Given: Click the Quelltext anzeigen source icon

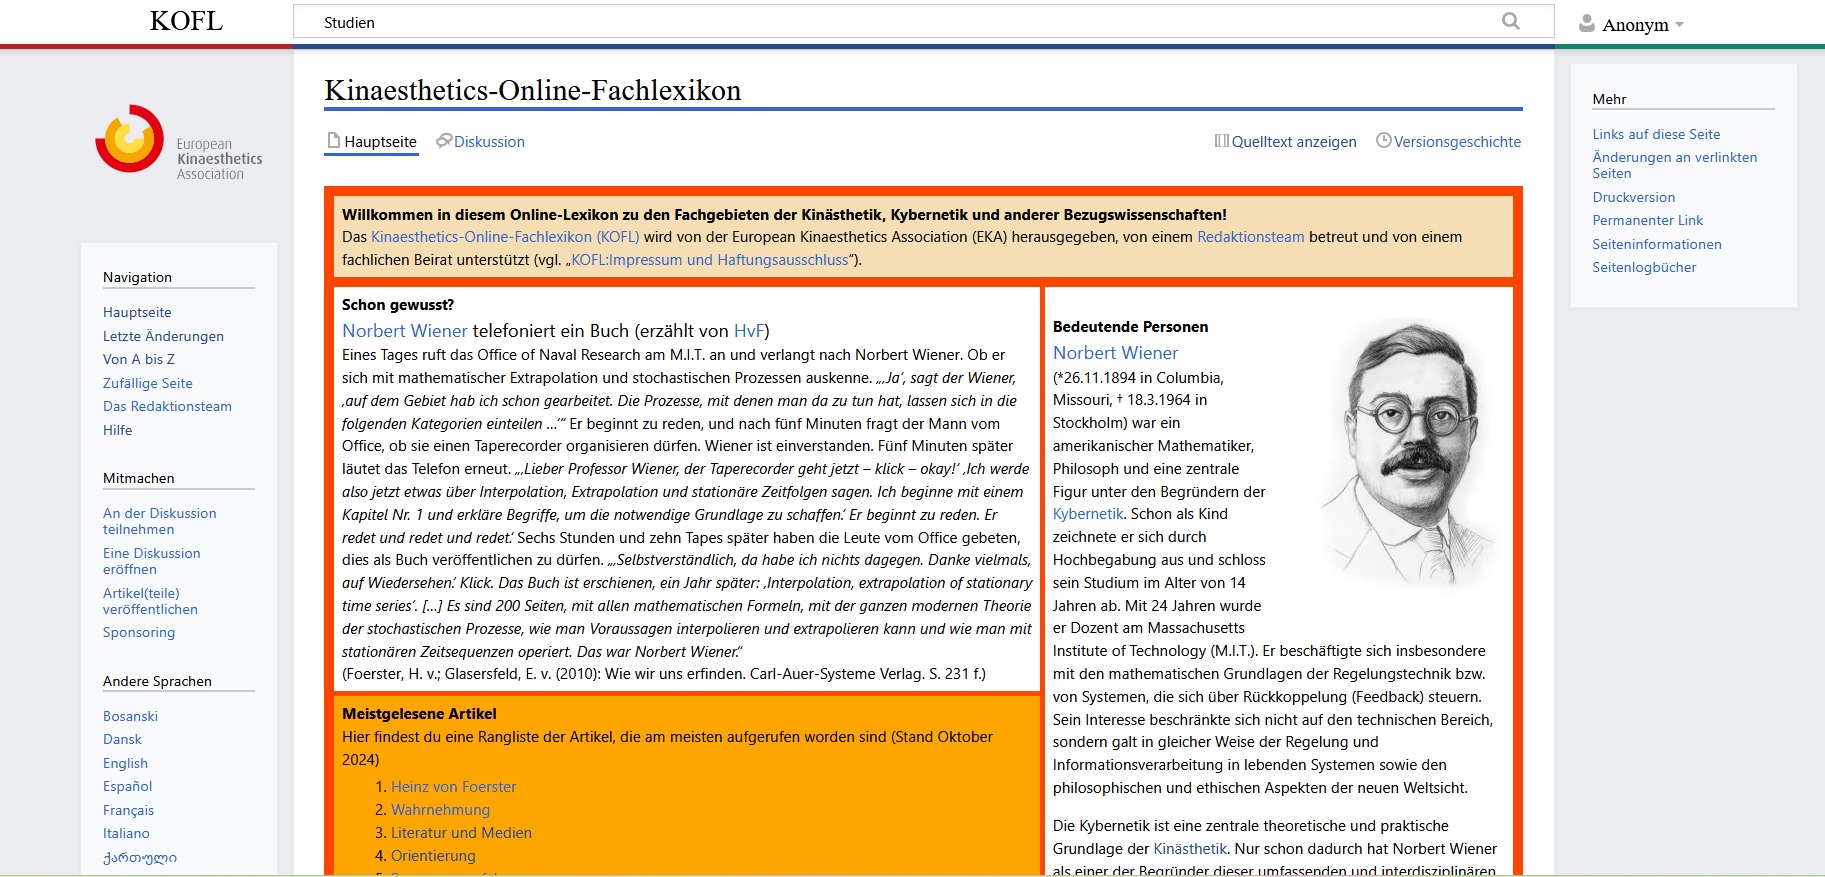Looking at the screenshot, I should coord(1221,141).
